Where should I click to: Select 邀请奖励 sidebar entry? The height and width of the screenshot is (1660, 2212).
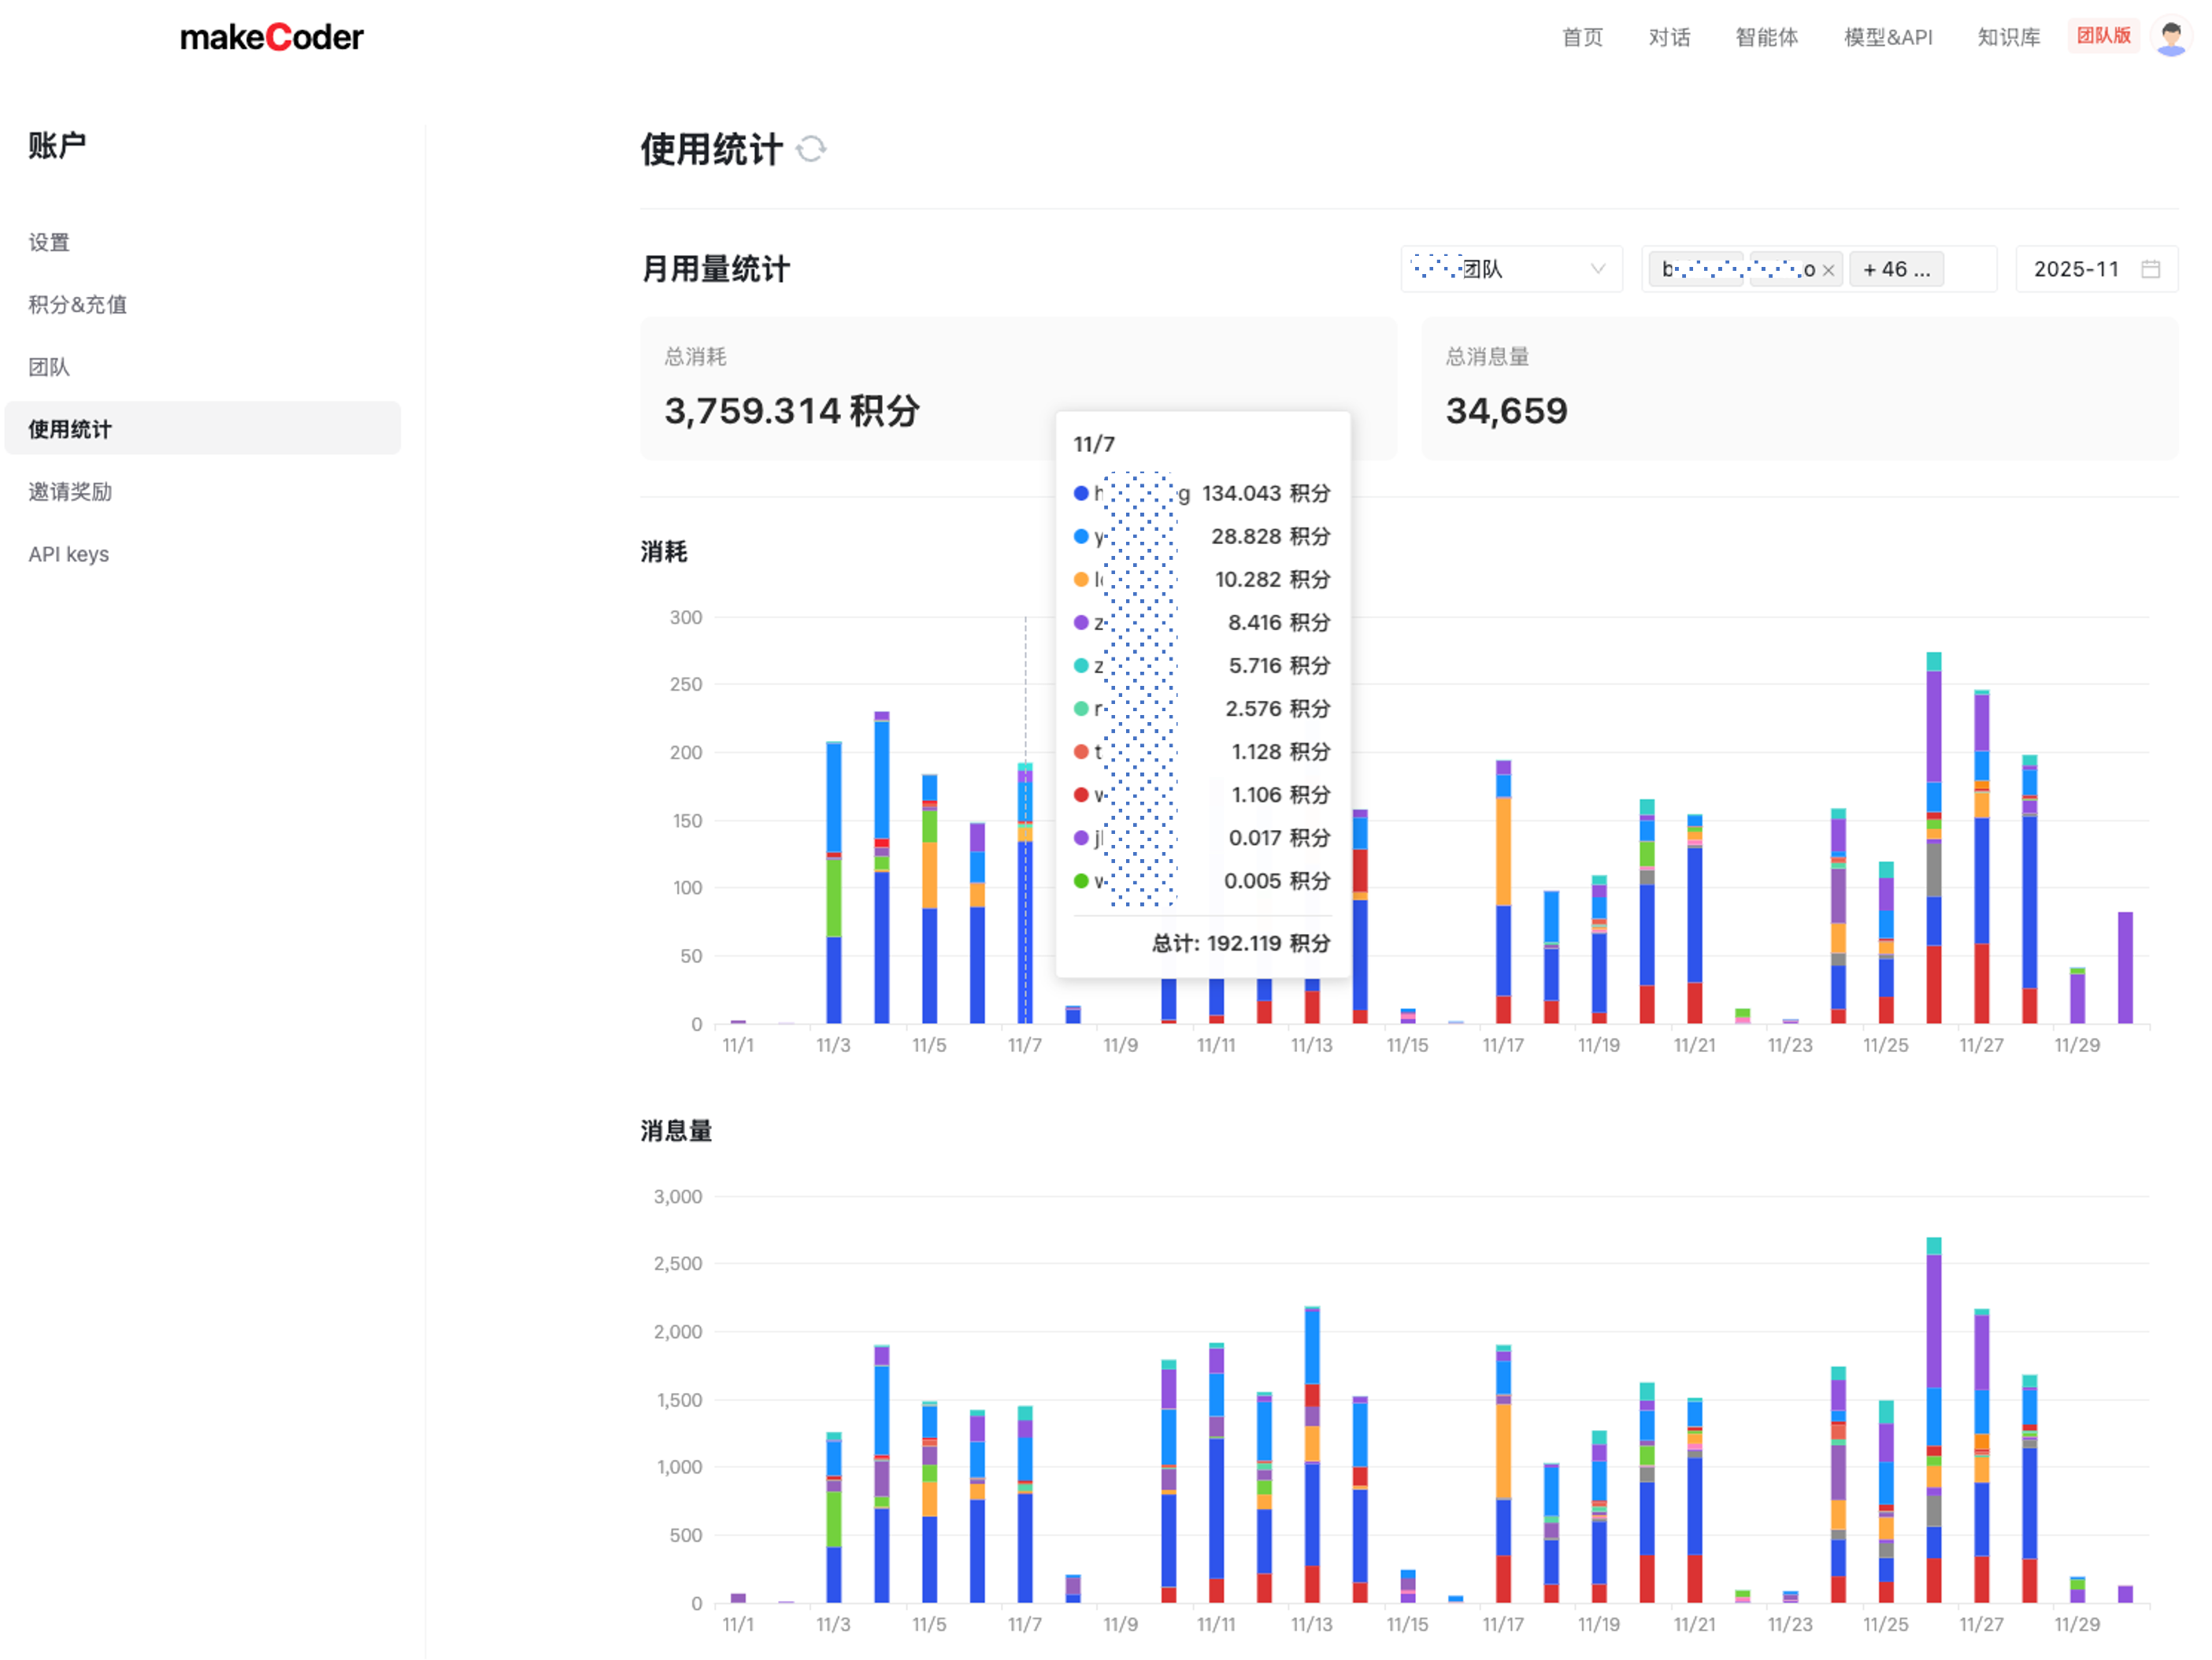(x=70, y=492)
